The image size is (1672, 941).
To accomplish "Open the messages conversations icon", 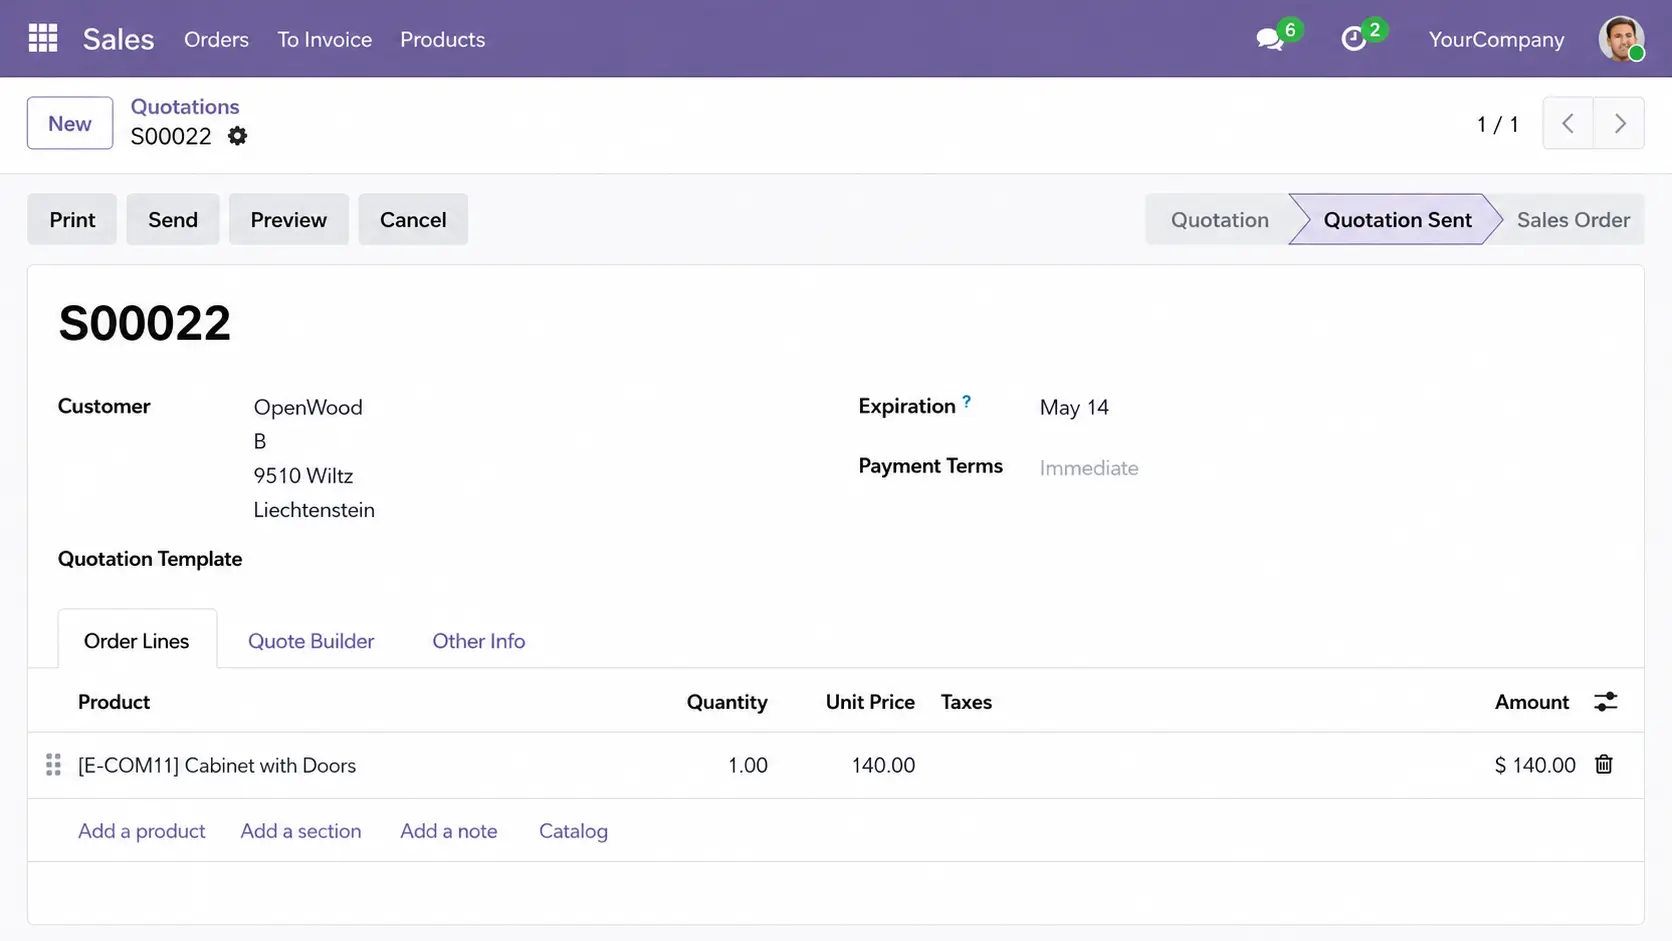I will (x=1270, y=39).
